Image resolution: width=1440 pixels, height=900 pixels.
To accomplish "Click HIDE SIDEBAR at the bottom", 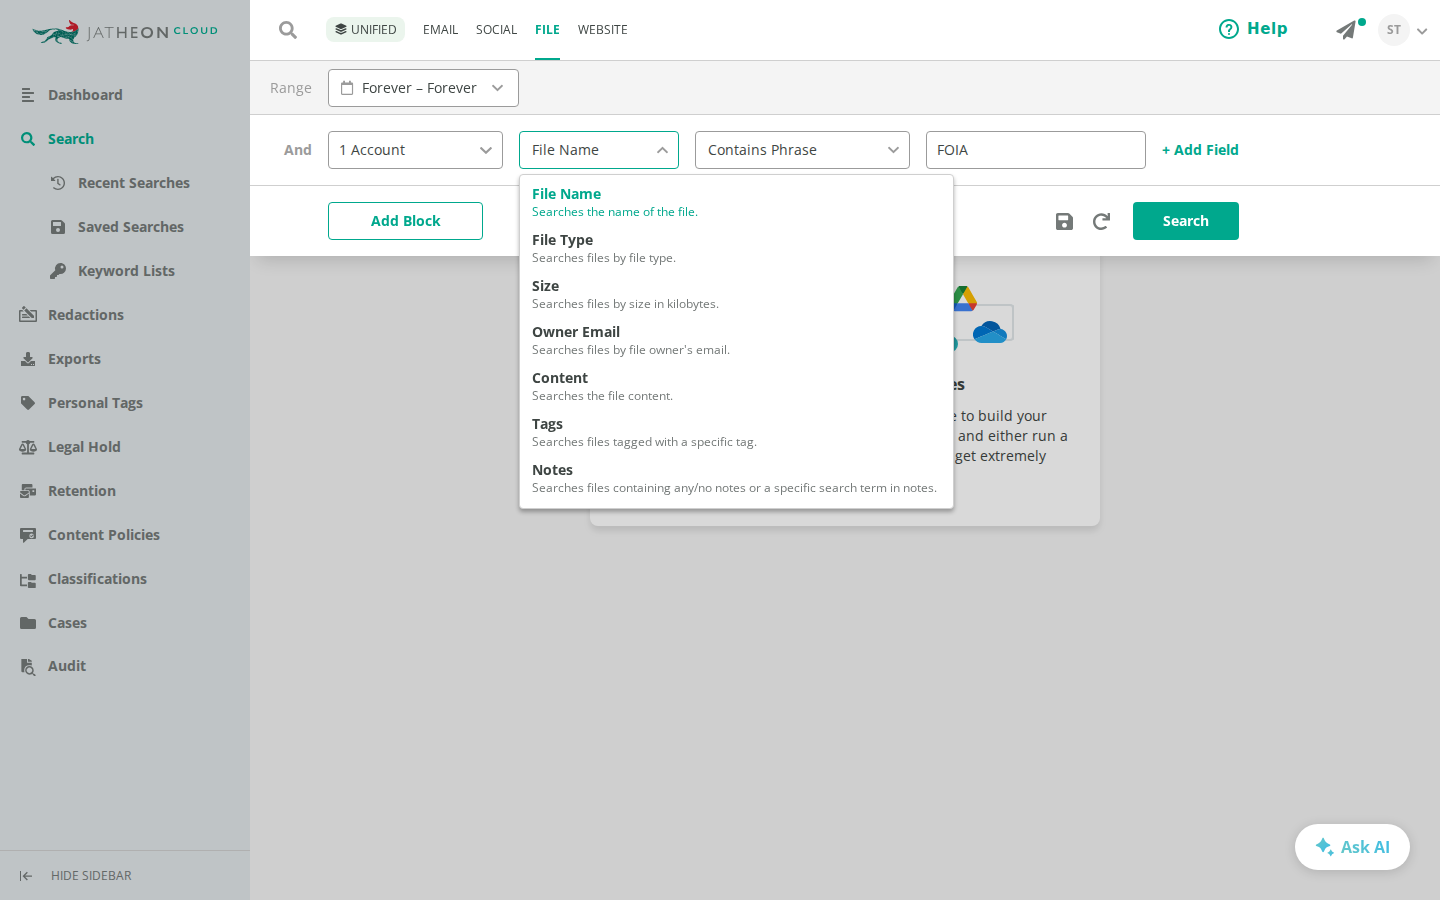I will [76, 876].
